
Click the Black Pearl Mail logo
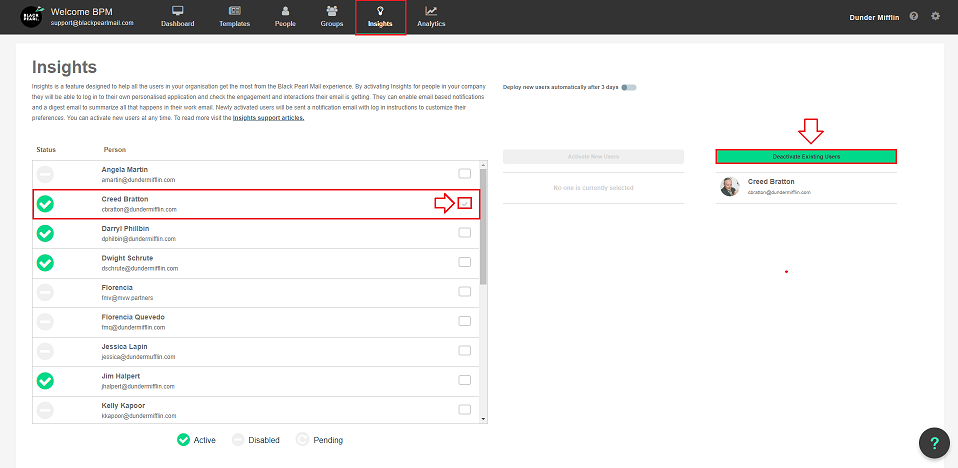click(32, 17)
